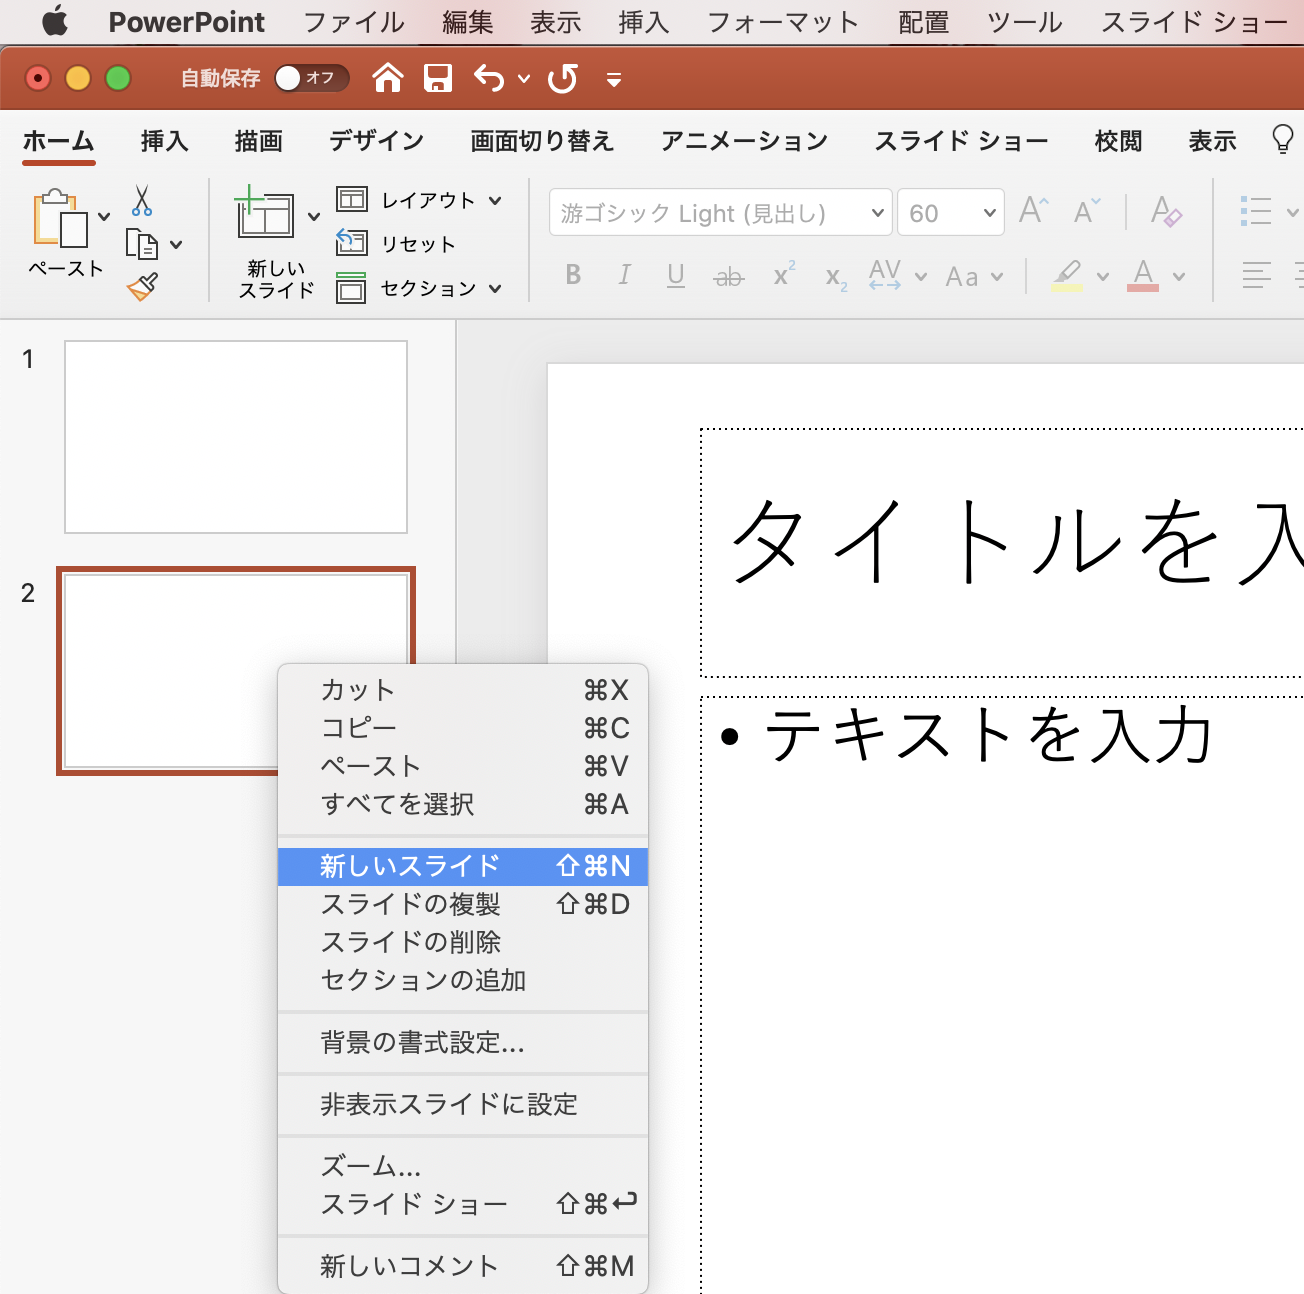The image size is (1304, 1294).
Task: Open the レイアウト dropdown
Action: coord(419,200)
